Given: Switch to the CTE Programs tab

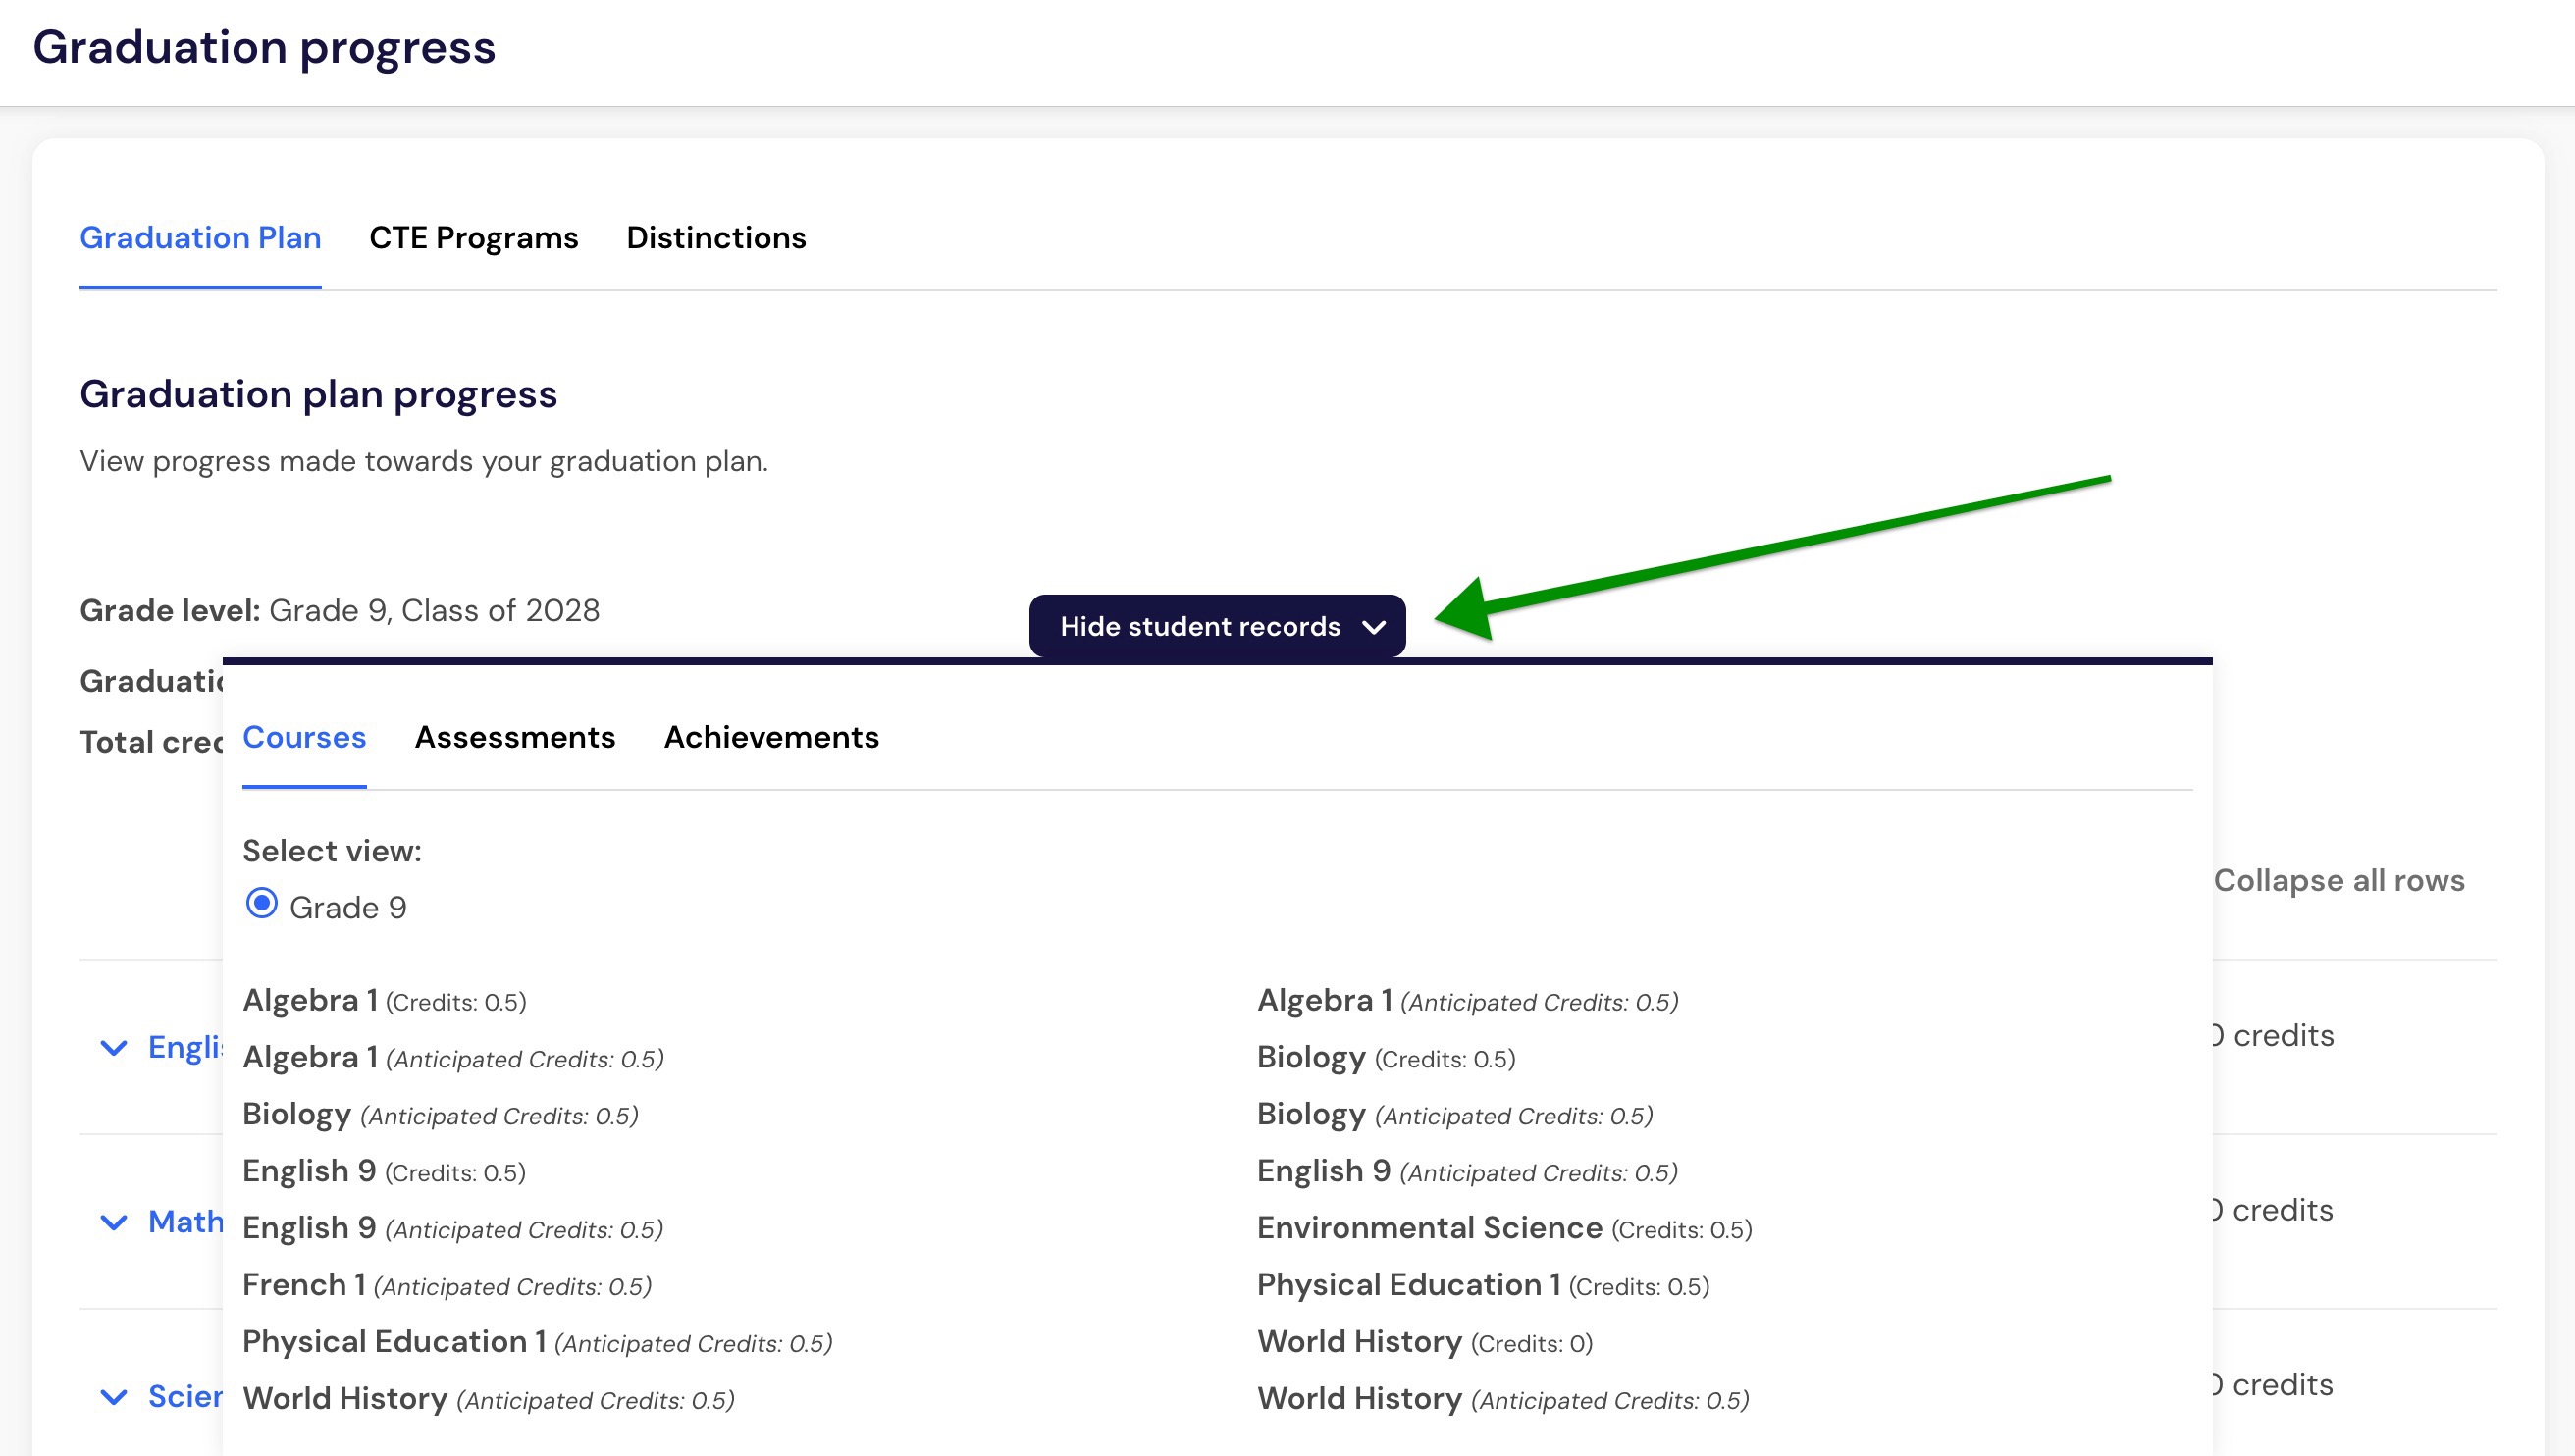Looking at the screenshot, I should tap(474, 238).
